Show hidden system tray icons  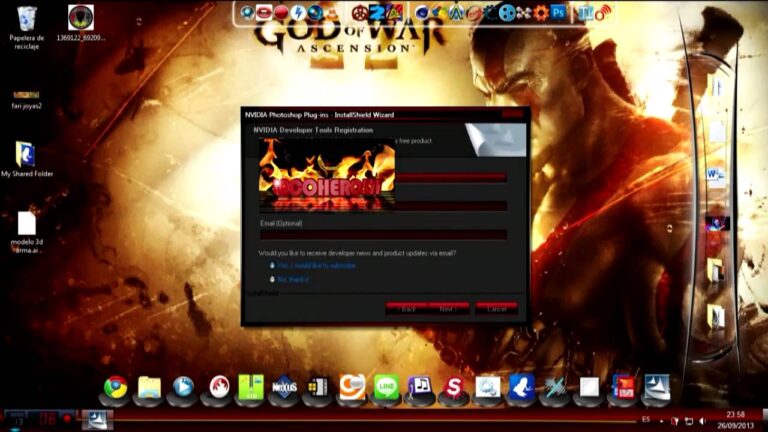[x=661, y=421]
